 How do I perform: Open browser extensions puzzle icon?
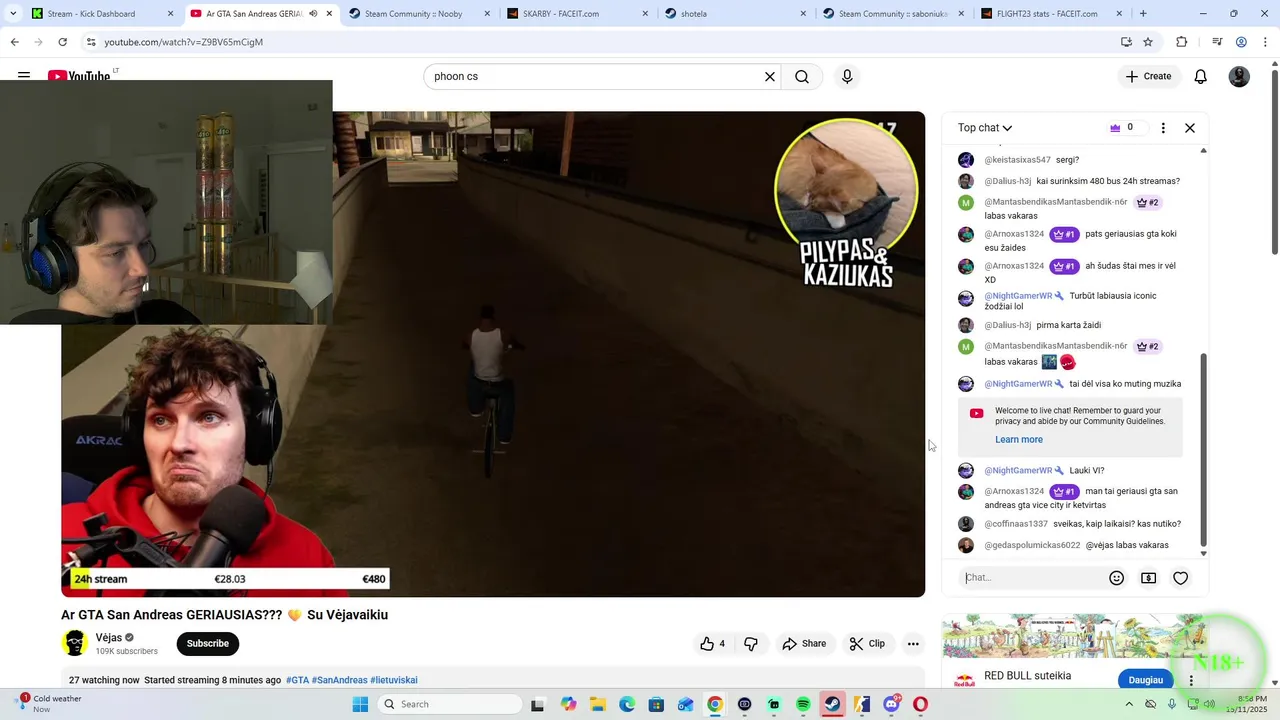tap(1182, 42)
